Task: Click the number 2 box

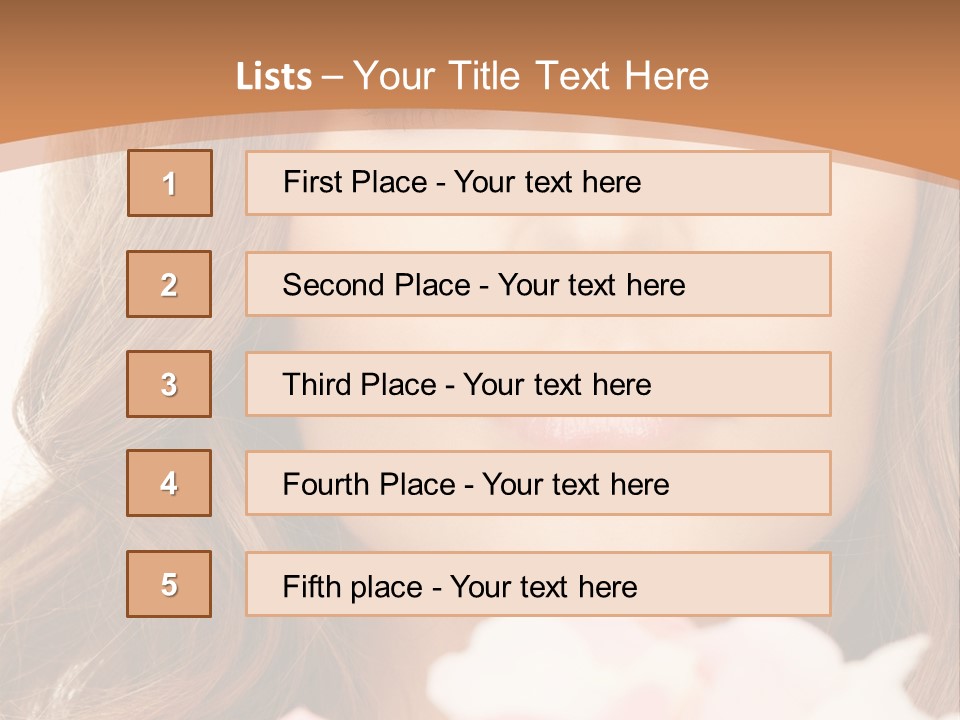Action: point(169,284)
